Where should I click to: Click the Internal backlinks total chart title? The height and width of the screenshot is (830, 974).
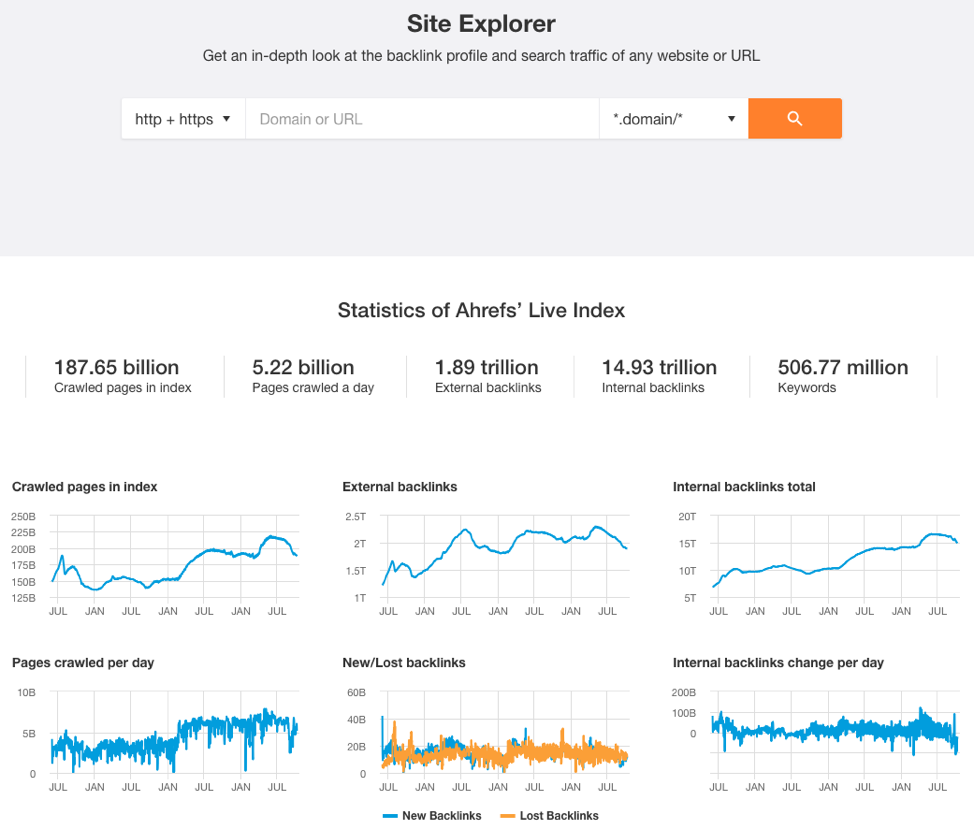(744, 487)
